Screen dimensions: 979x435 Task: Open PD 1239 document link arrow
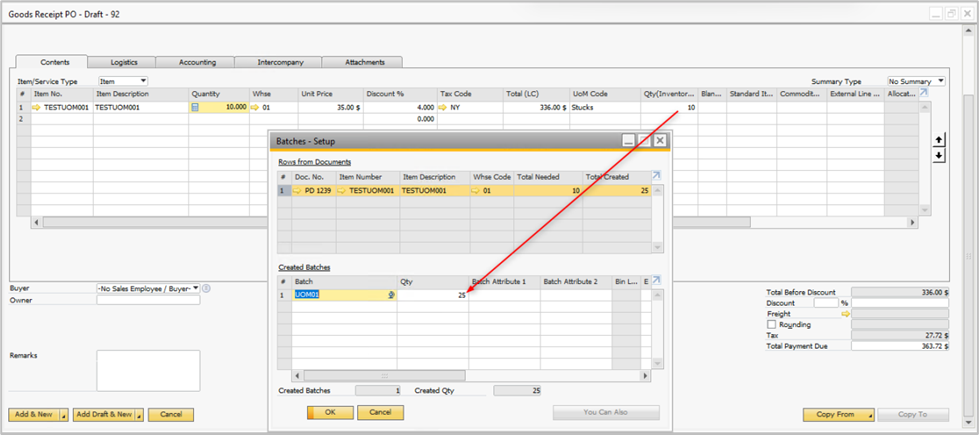coord(297,190)
